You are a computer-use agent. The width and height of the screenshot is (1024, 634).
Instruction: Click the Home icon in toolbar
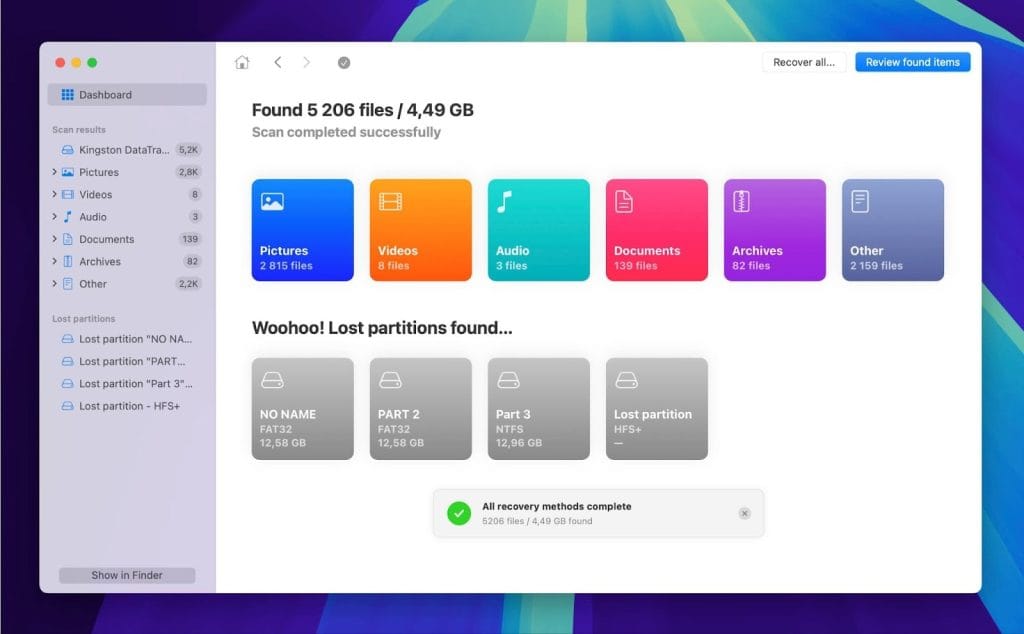click(242, 62)
